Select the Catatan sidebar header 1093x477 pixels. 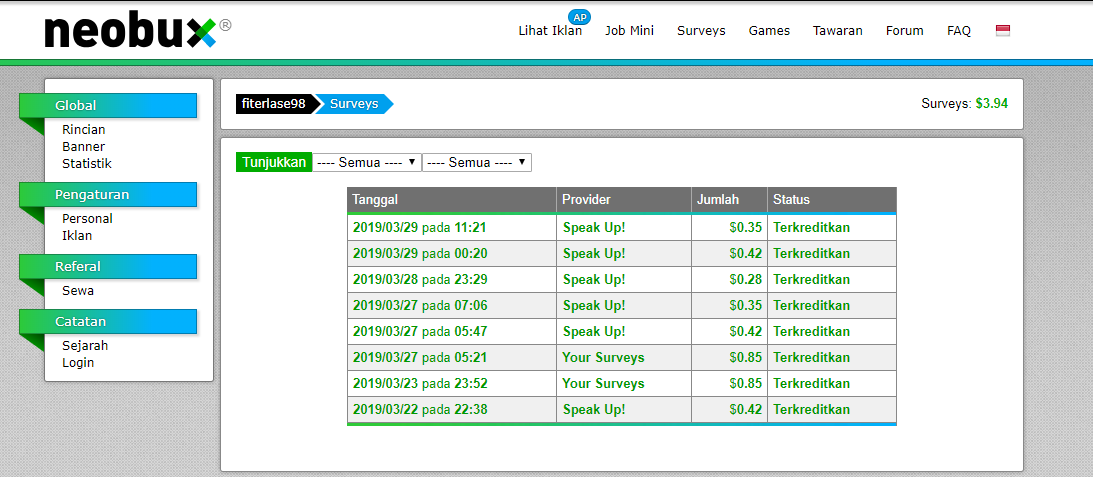click(x=108, y=321)
